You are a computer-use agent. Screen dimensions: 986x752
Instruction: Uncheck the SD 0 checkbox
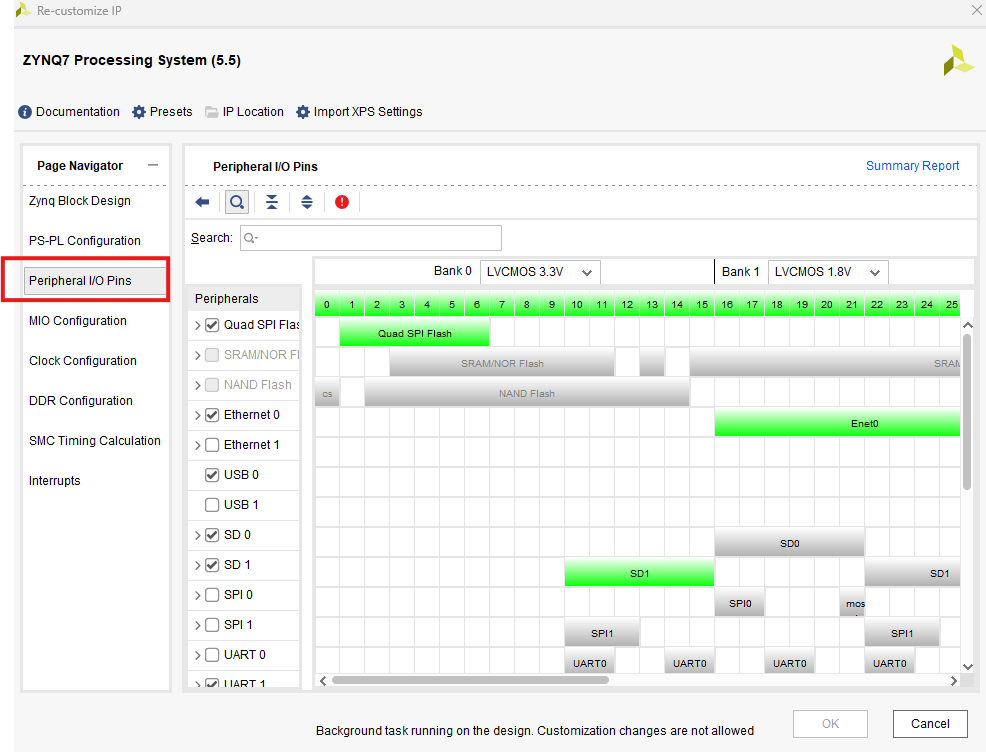click(213, 535)
